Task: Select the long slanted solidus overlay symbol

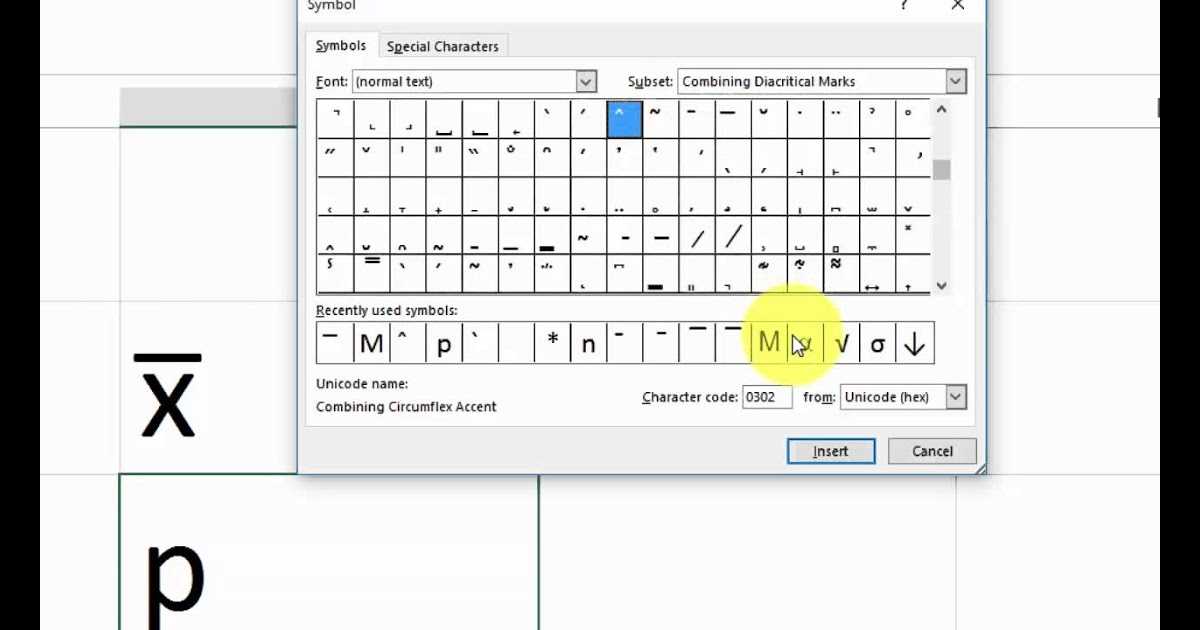Action: pos(731,236)
